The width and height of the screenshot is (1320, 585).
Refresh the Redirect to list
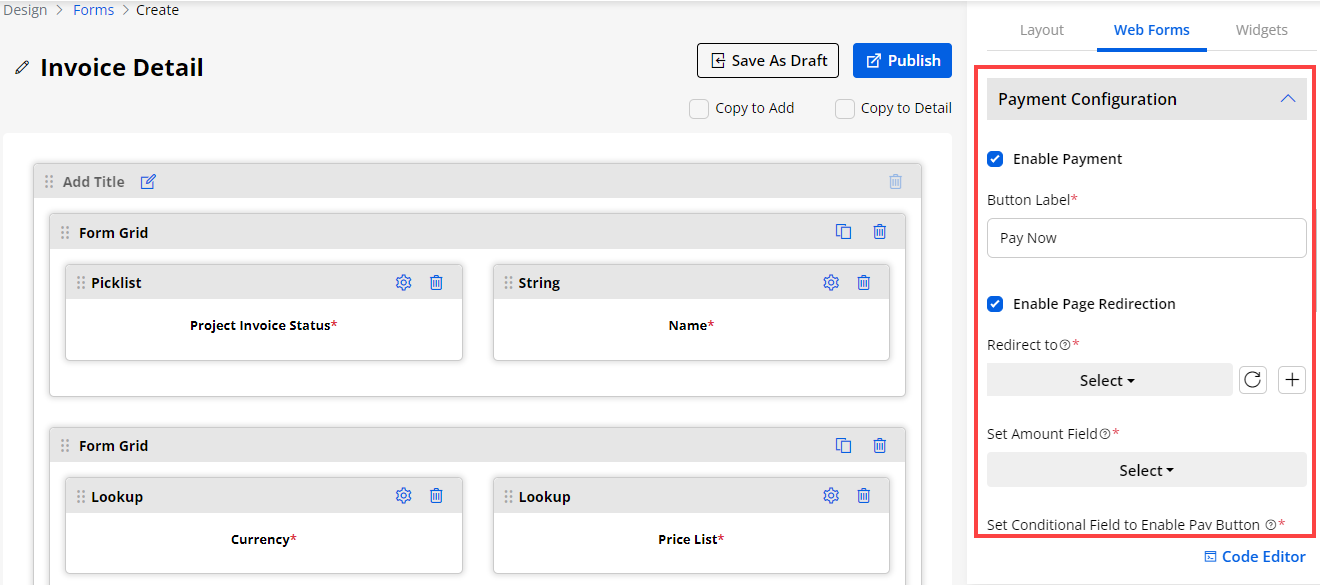pyautogui.click(x=1253, y=380)
